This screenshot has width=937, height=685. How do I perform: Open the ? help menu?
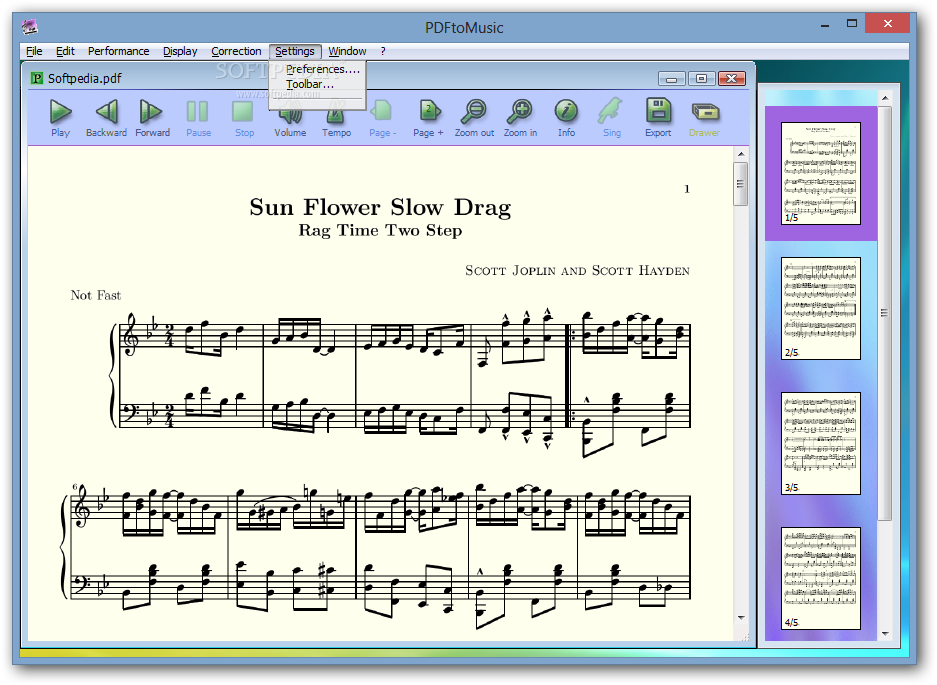(x=383, y=51)
